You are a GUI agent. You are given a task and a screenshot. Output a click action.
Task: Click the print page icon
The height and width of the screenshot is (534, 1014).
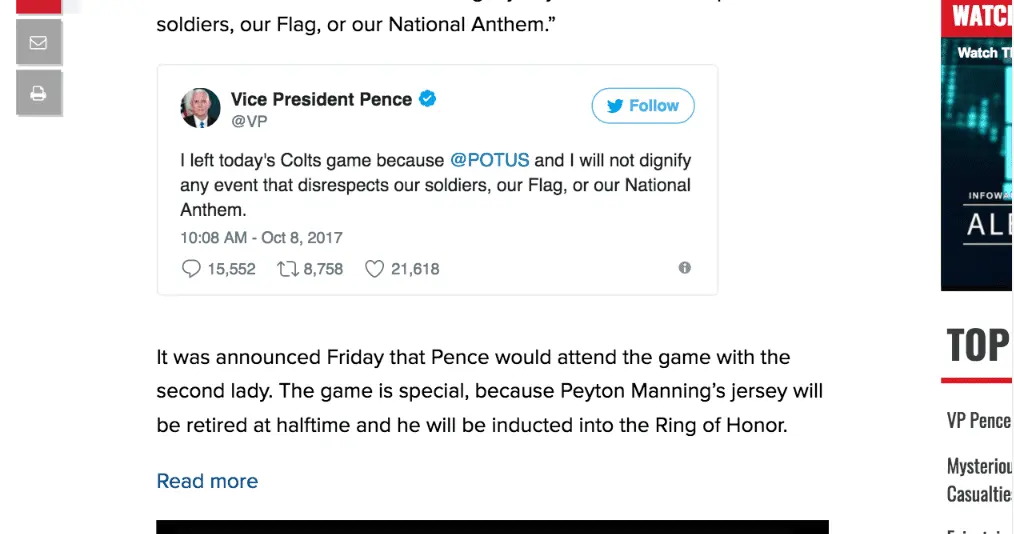[39, 93]
